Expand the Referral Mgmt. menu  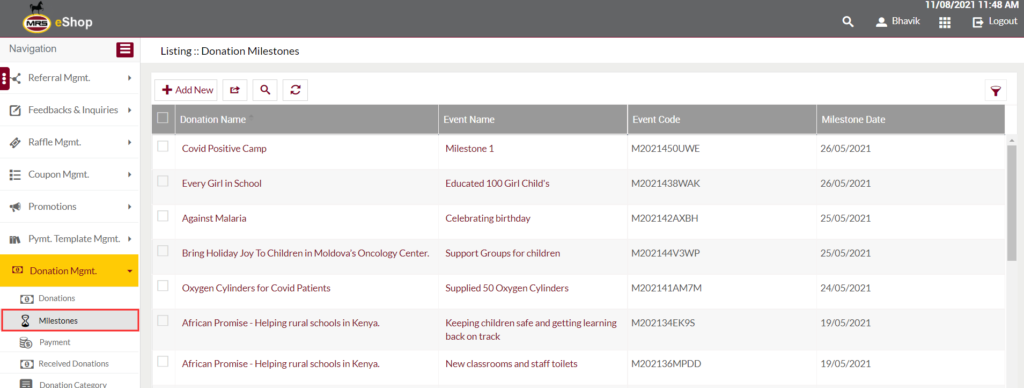70,78
